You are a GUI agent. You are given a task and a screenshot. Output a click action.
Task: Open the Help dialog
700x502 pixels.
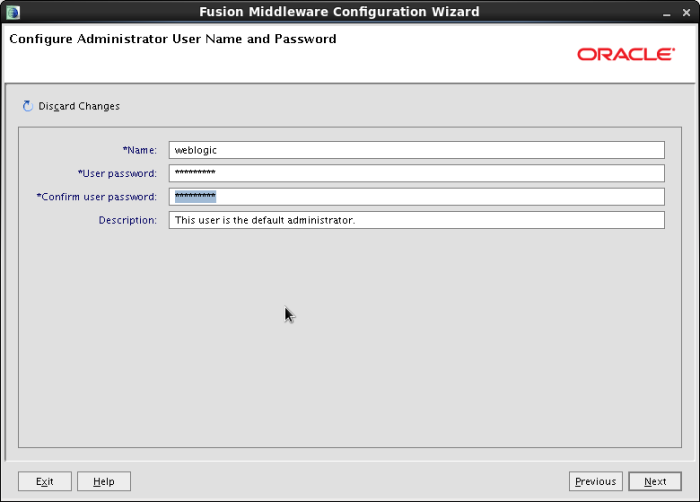104,481
